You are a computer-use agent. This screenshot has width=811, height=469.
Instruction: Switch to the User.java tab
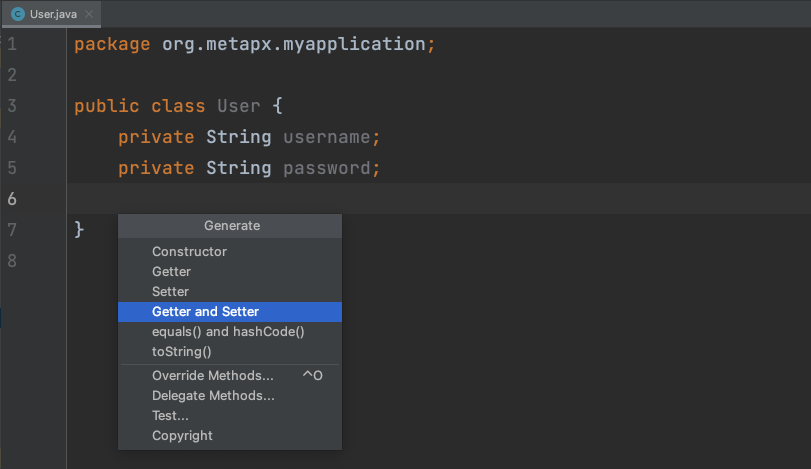[x=53, y=14]
